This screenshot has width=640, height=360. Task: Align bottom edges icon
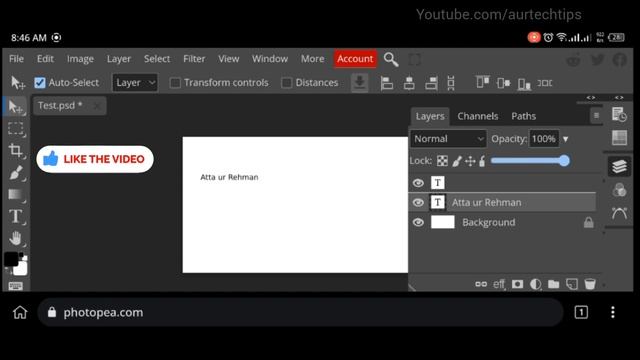point(524,84)
